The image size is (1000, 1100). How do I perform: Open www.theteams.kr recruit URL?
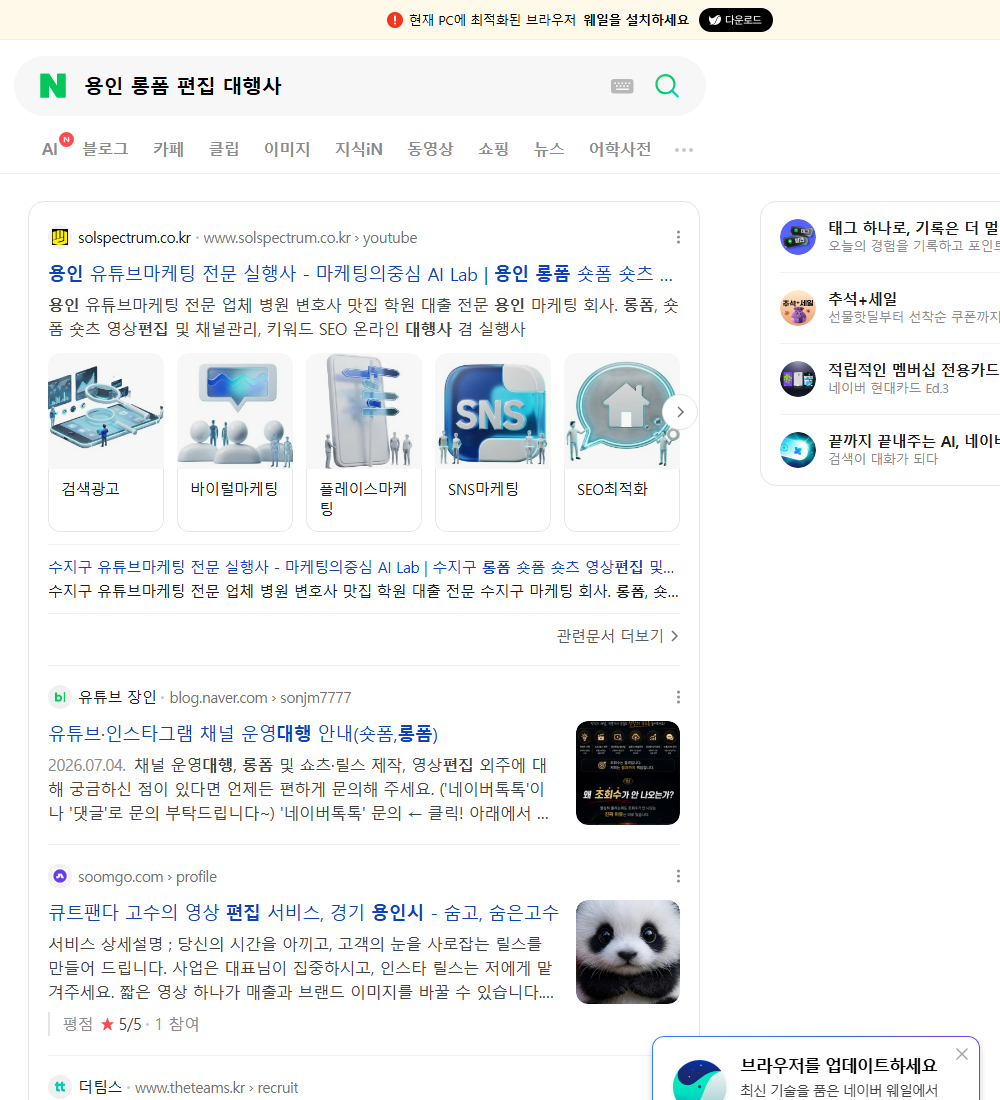216,1087
